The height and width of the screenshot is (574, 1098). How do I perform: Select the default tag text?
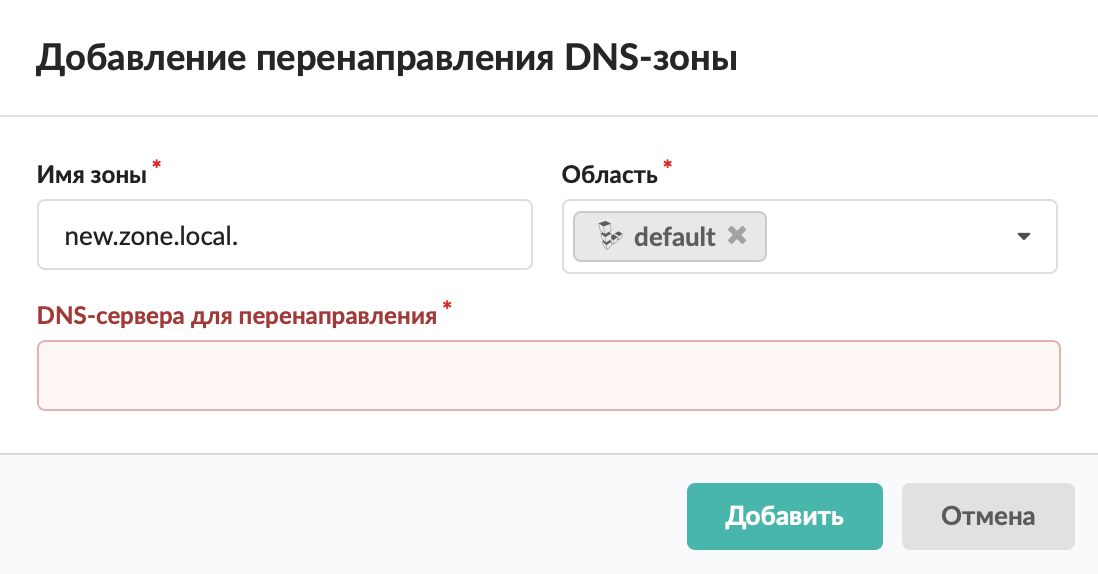click(675, 237)
